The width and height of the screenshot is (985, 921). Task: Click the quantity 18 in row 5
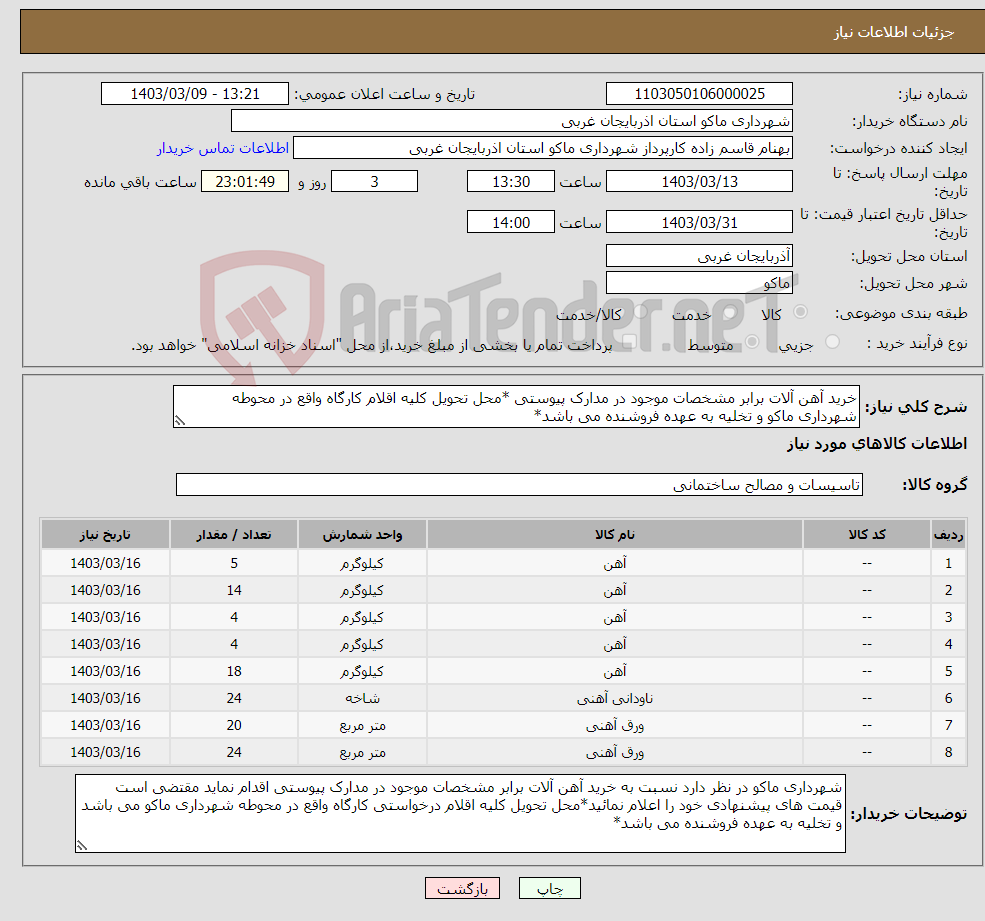[x=234, y=672]
